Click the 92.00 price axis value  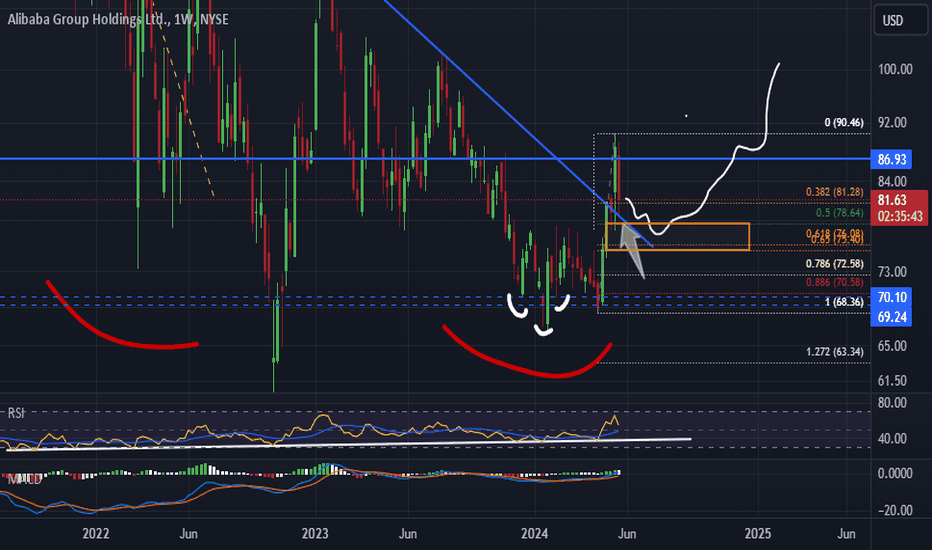[x=892, y=122]
